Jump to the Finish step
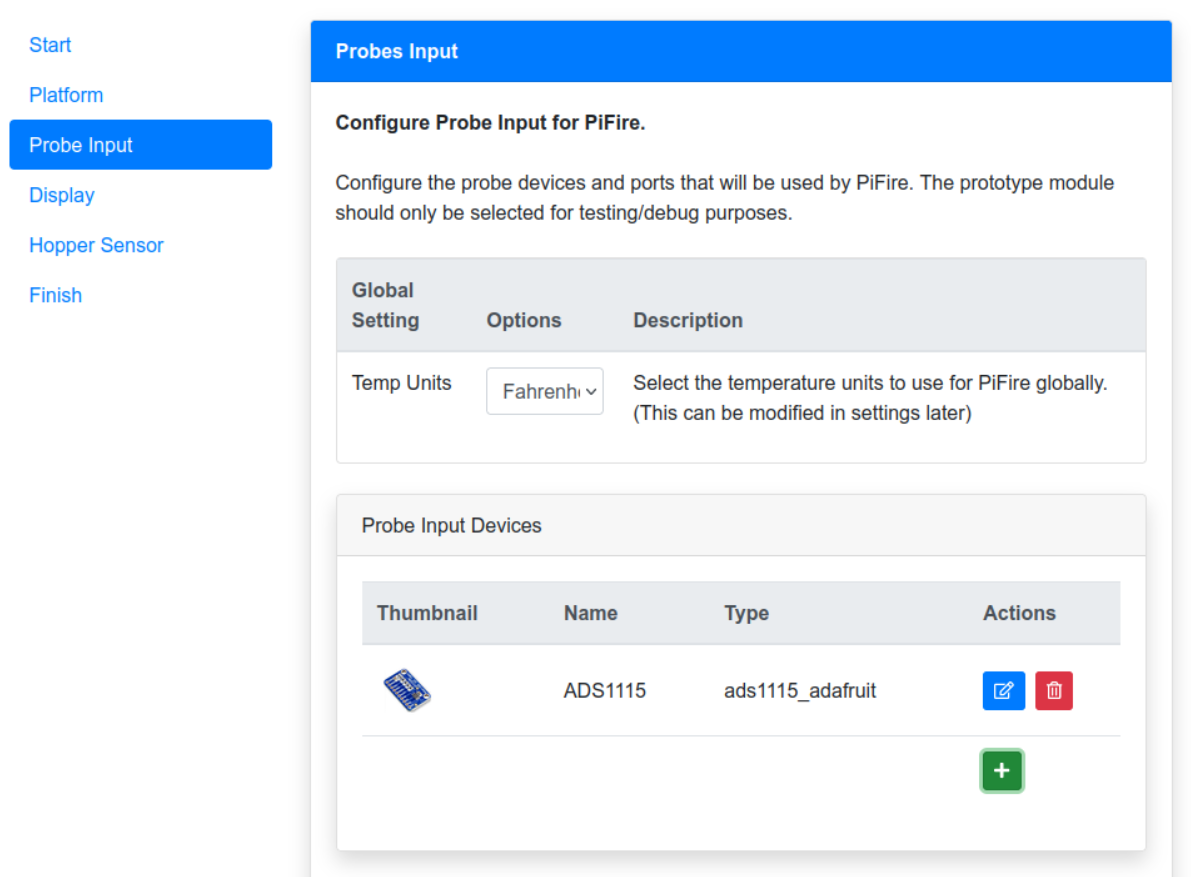The image size is (1191, 877). tap(55, 295)
